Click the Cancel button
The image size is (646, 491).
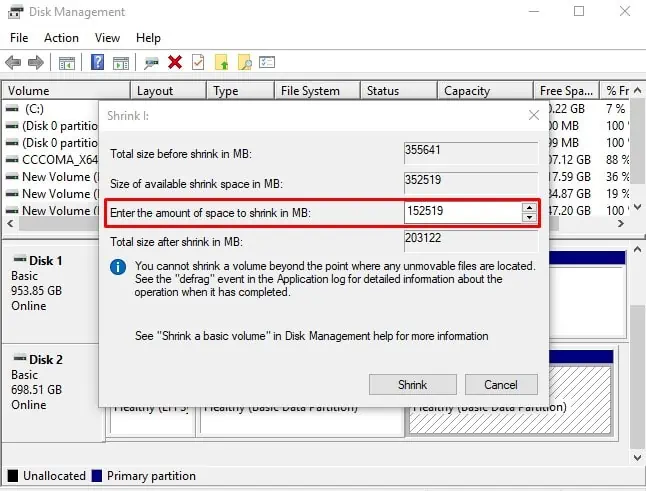501,385
